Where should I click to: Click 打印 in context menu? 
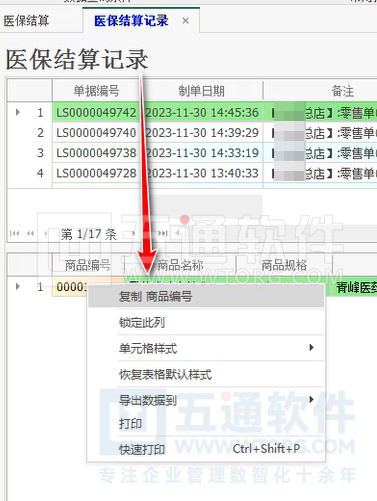tap(206, 423)
